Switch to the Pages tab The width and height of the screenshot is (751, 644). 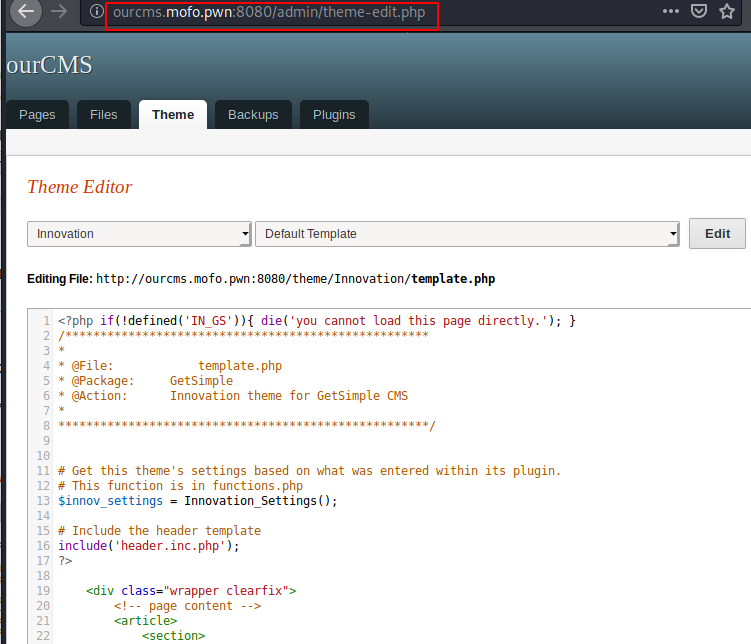pos(37,114)
